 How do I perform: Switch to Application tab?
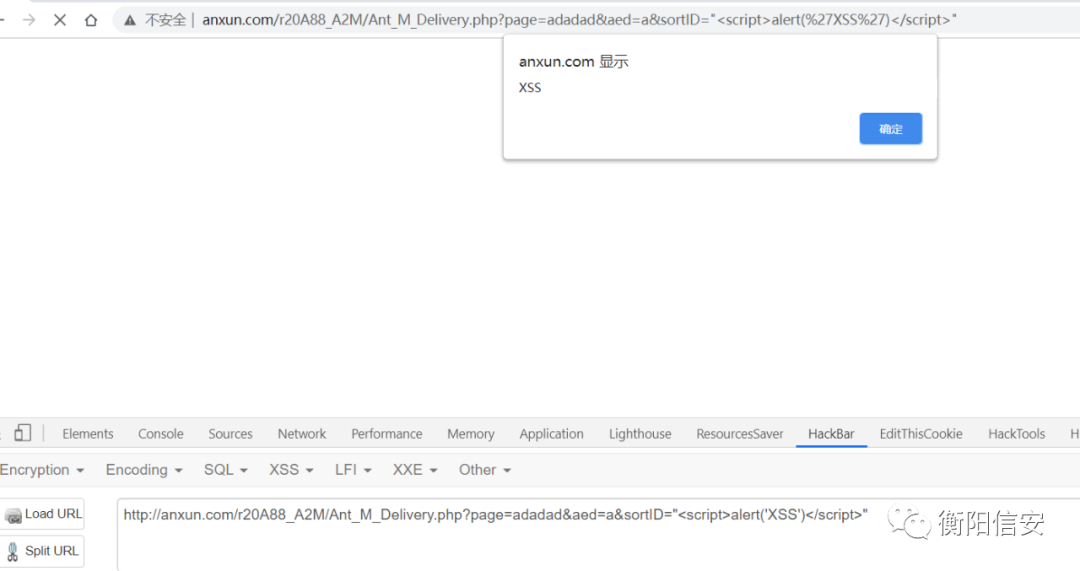coord(551,434)
